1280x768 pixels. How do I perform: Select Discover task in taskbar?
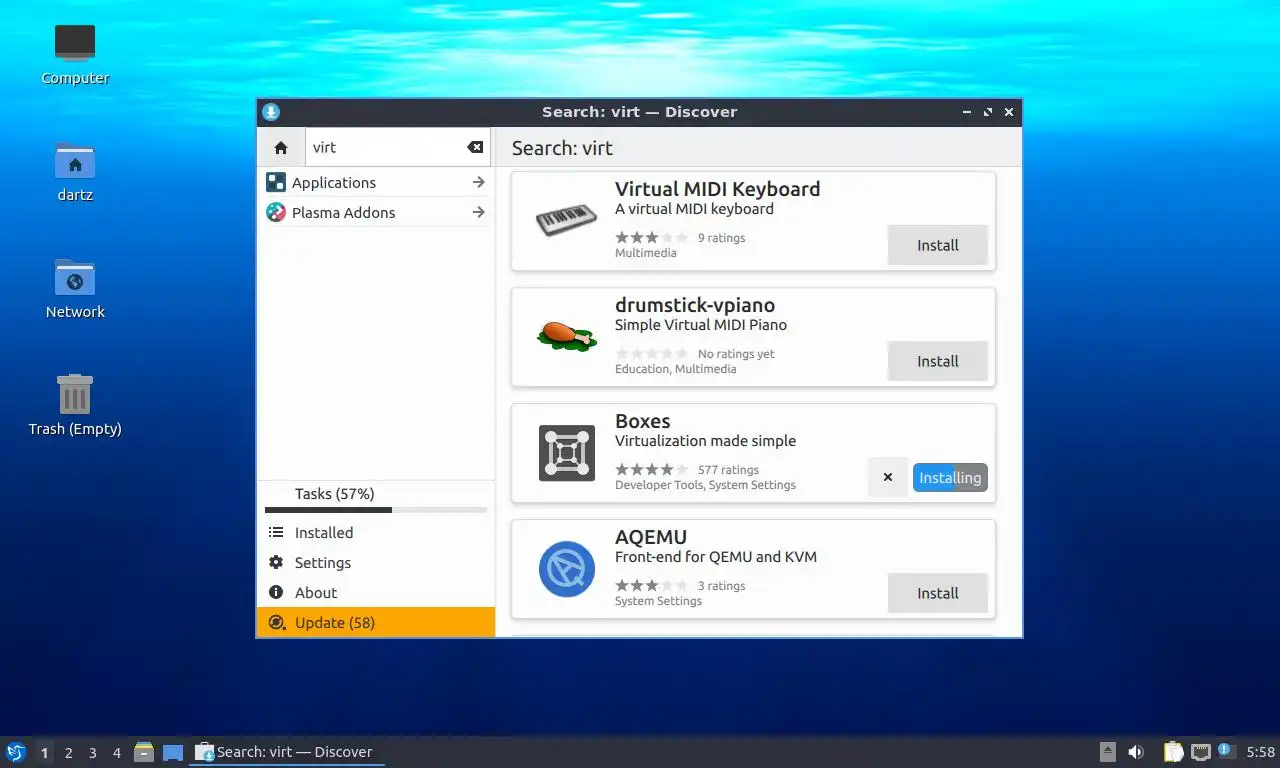point(287,752)
